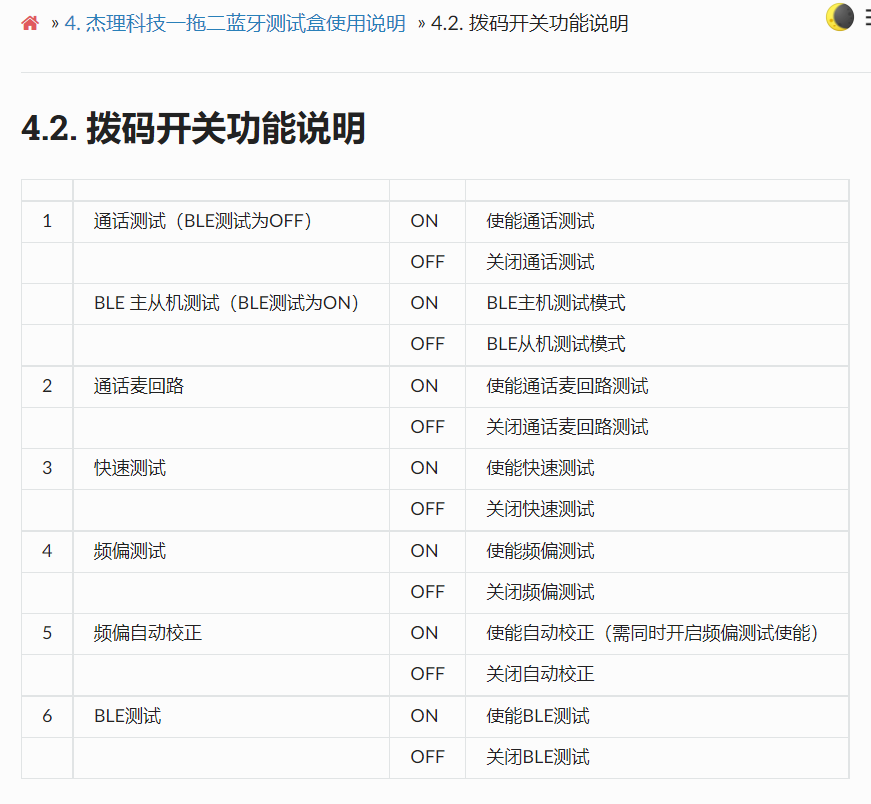Click switch number 5 in the table
Image resolution: width=871 pixels, height=804 pixels.
click(x=47, y=633)
